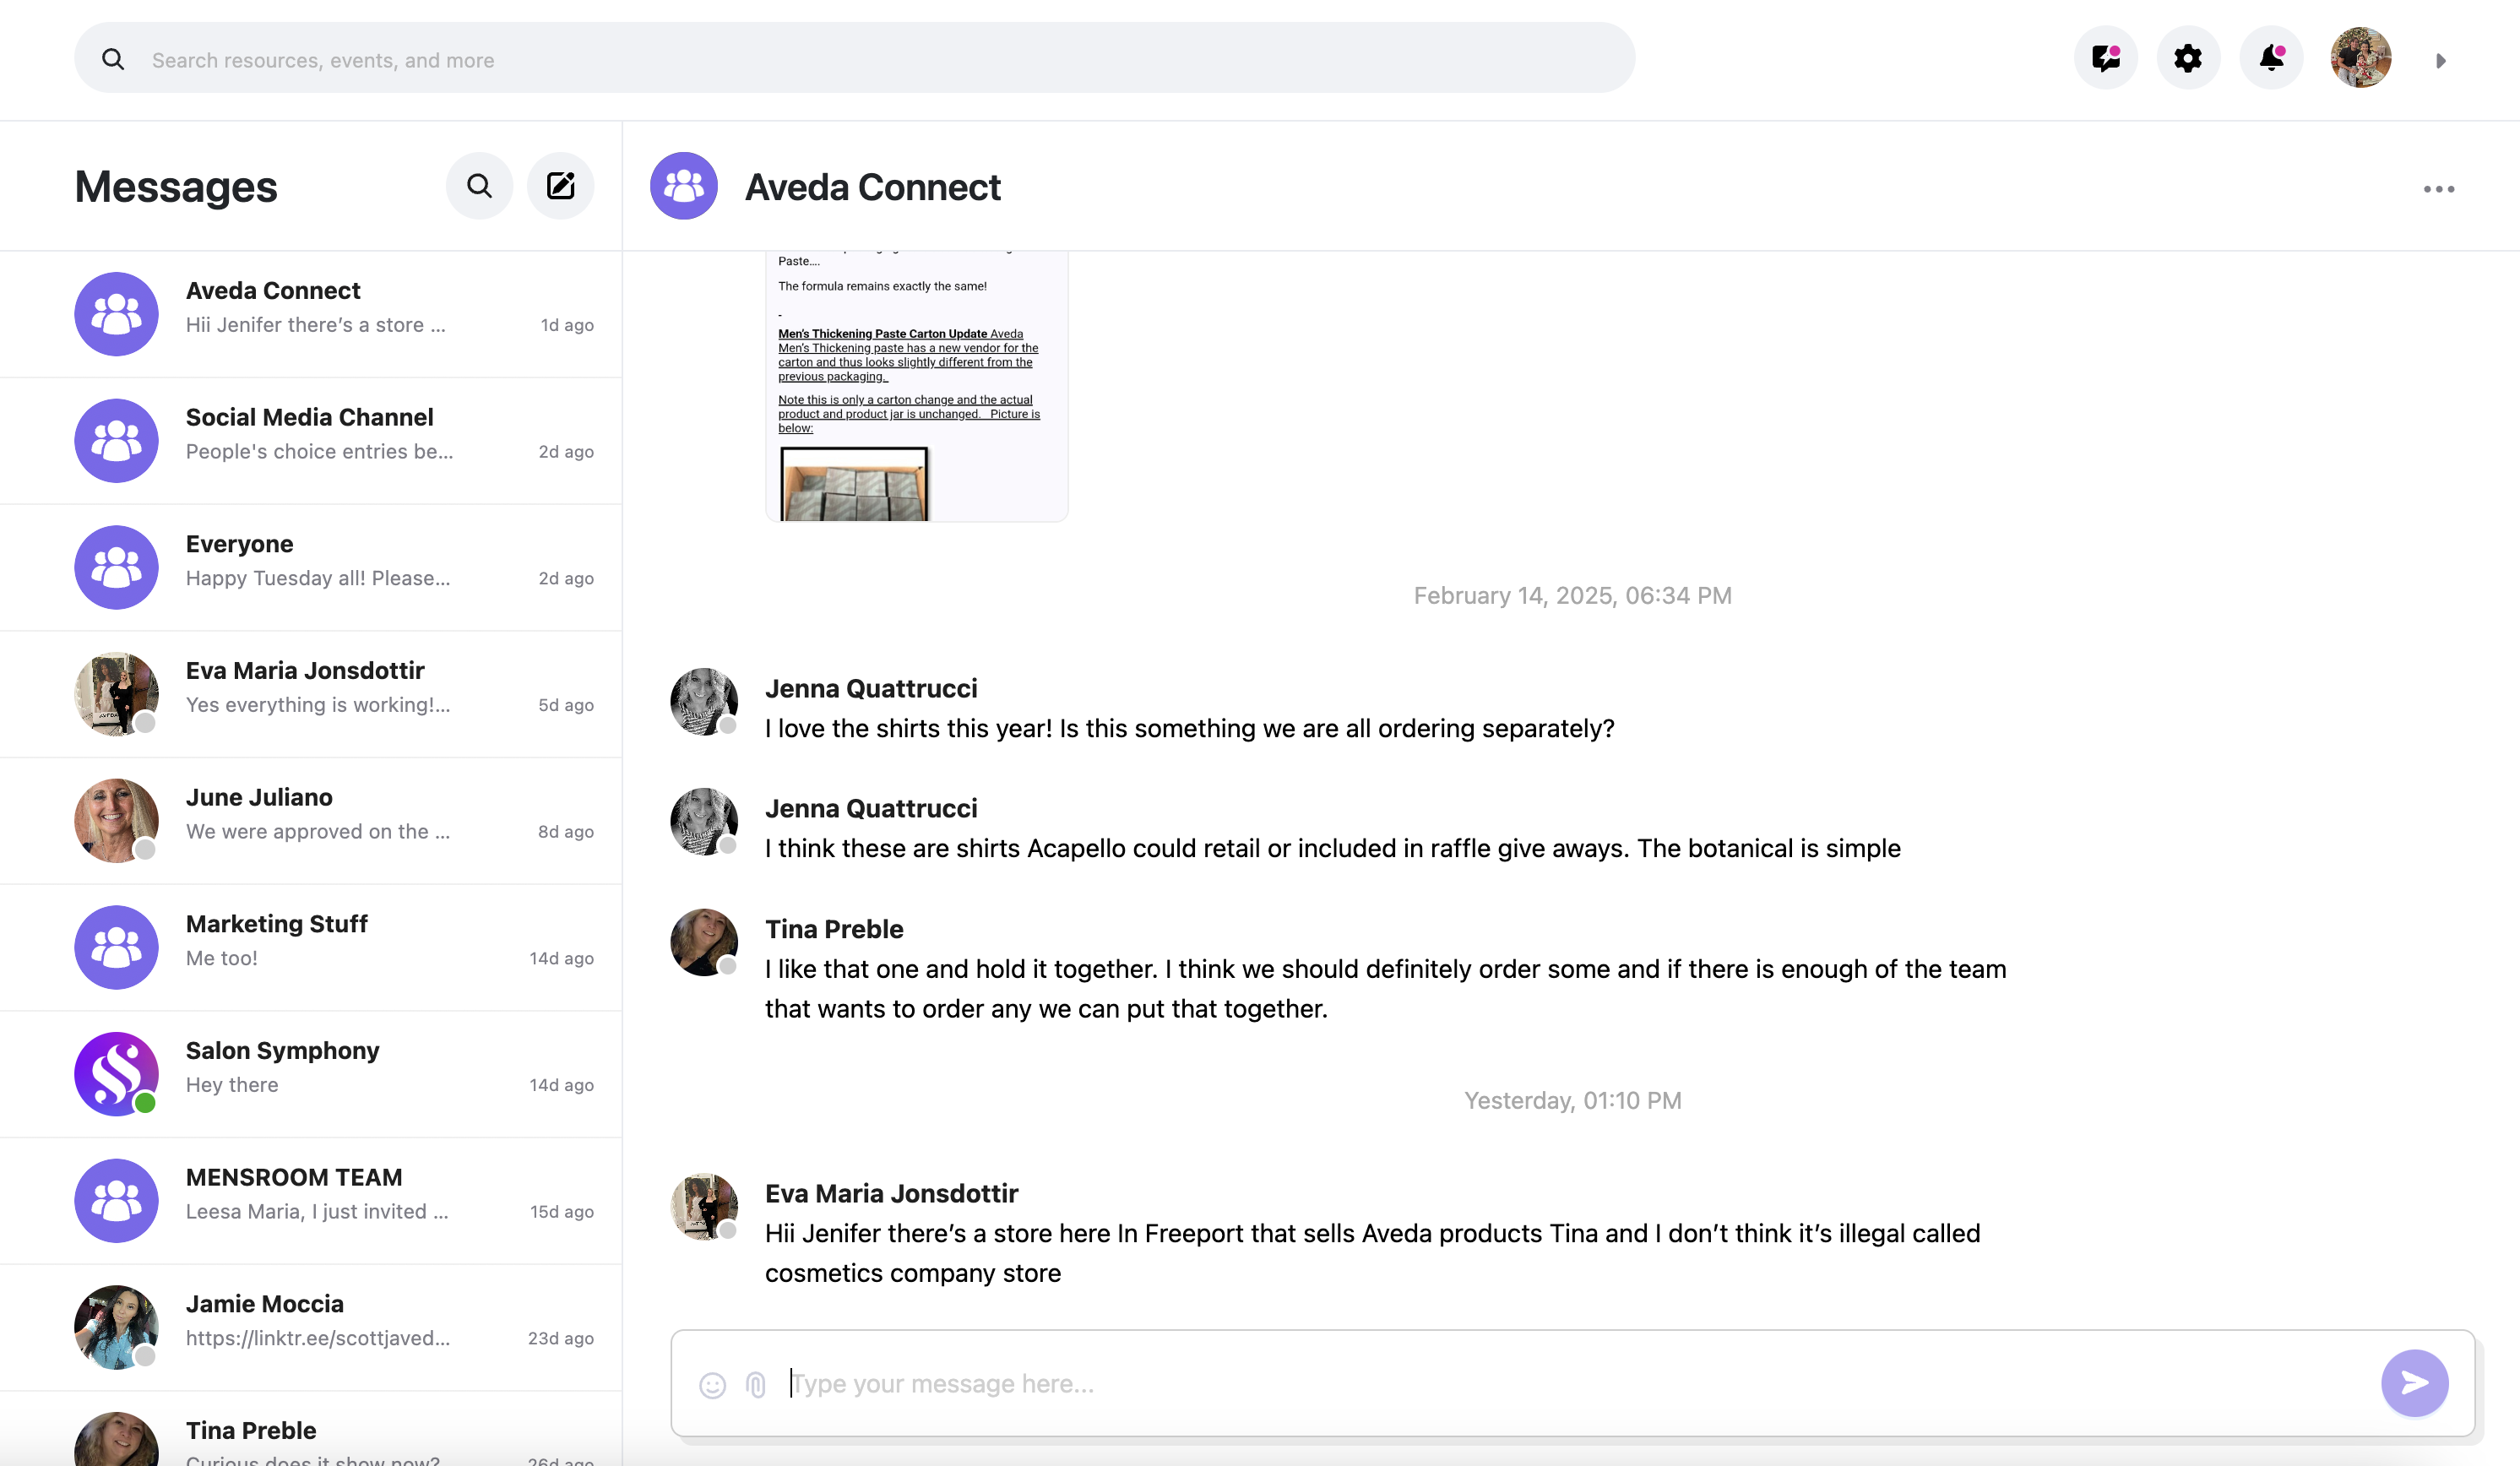The height and width of the screenshot is (1466, 2520).
Task: Click the Messages heading
Action: [176, 187]
